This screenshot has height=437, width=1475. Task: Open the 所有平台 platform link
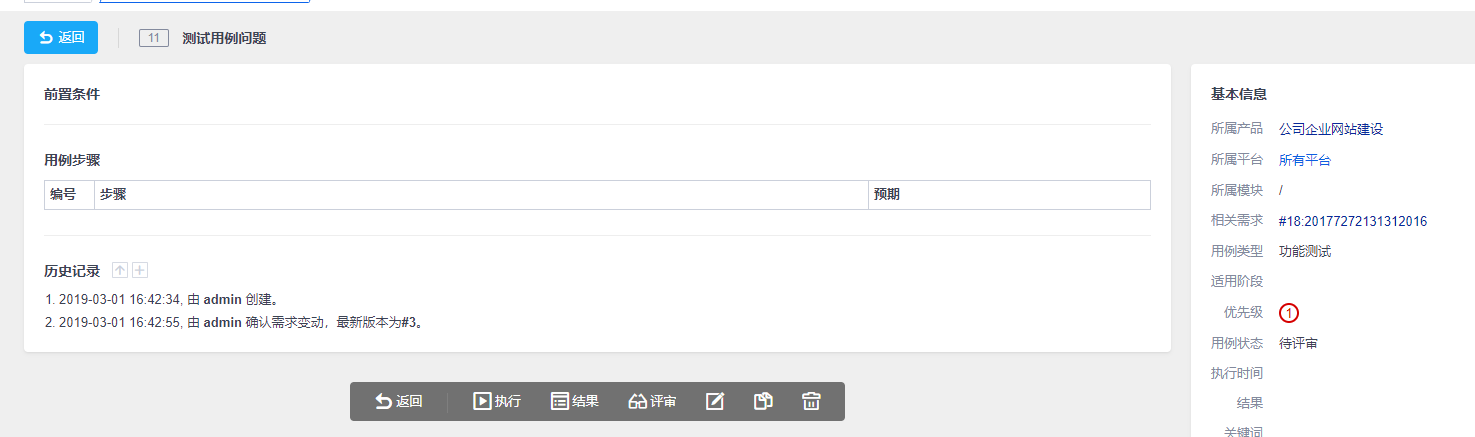1304,160
